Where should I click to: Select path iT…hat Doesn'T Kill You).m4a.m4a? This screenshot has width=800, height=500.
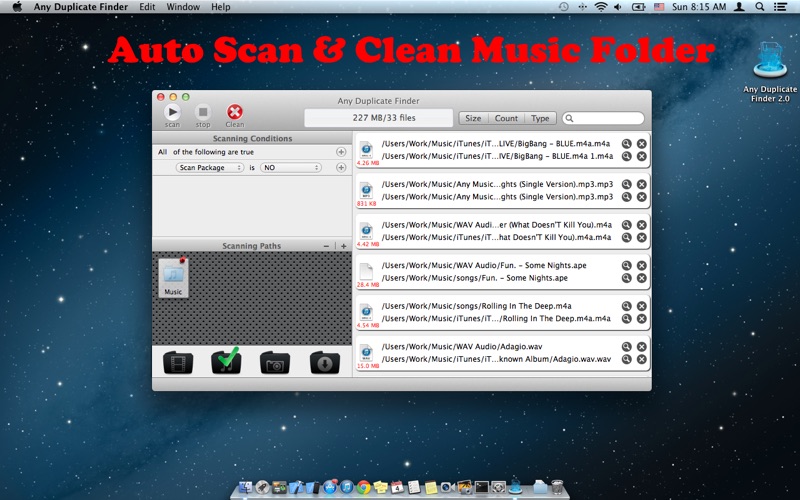pyautogui.click(x=496, y=237)
